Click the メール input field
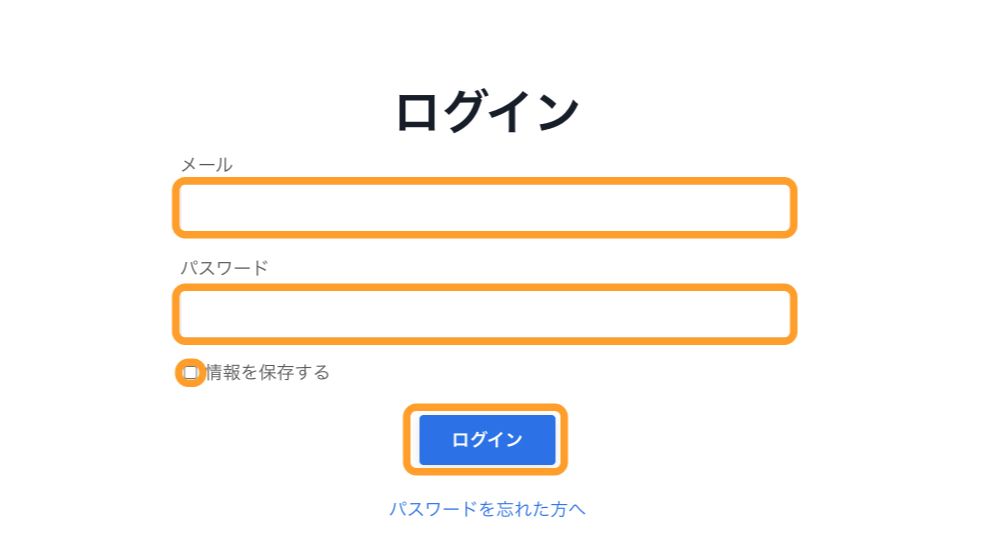Screen dimensions: 991x554 (485, 208)
